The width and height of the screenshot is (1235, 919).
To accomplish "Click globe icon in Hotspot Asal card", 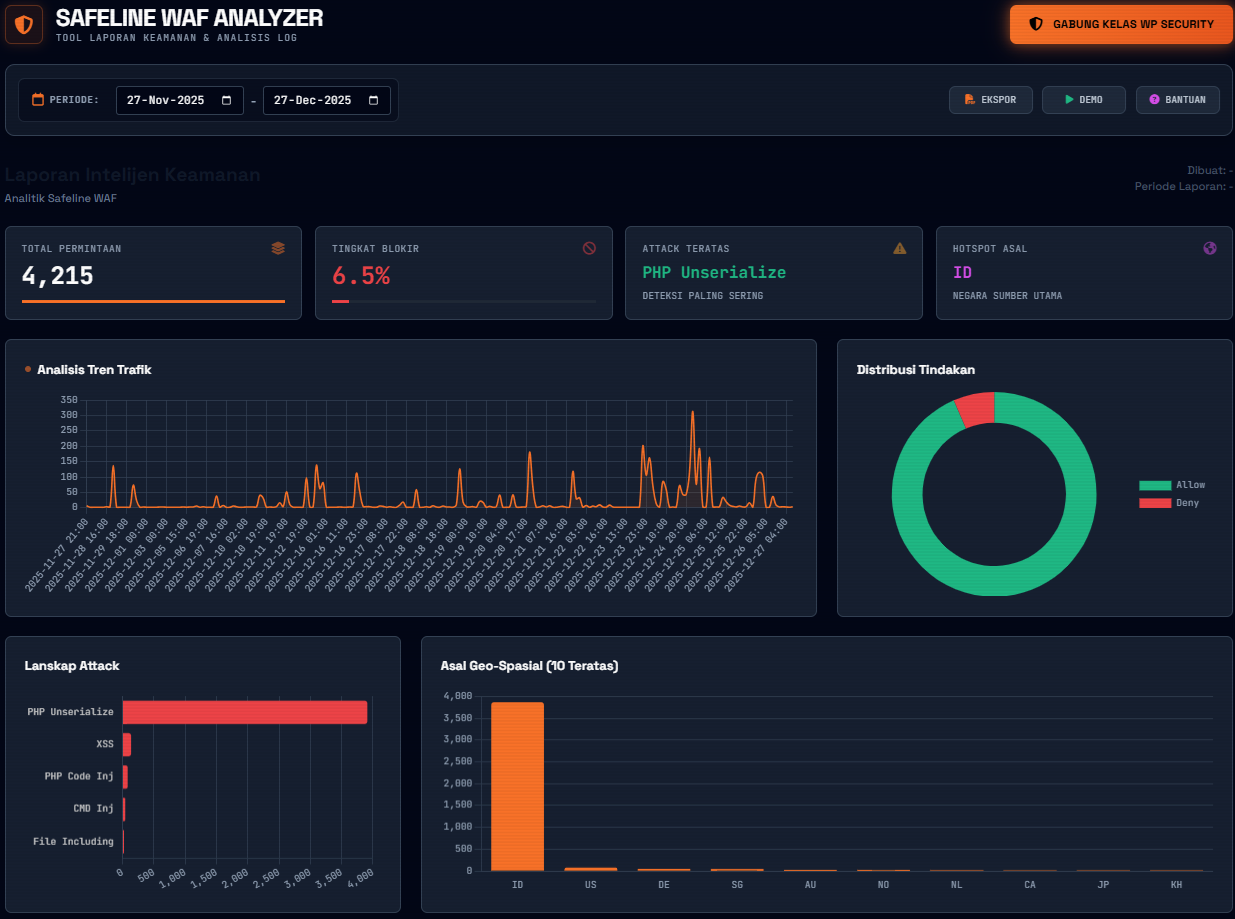I will pyautogui.click(x=1210, y=248).
